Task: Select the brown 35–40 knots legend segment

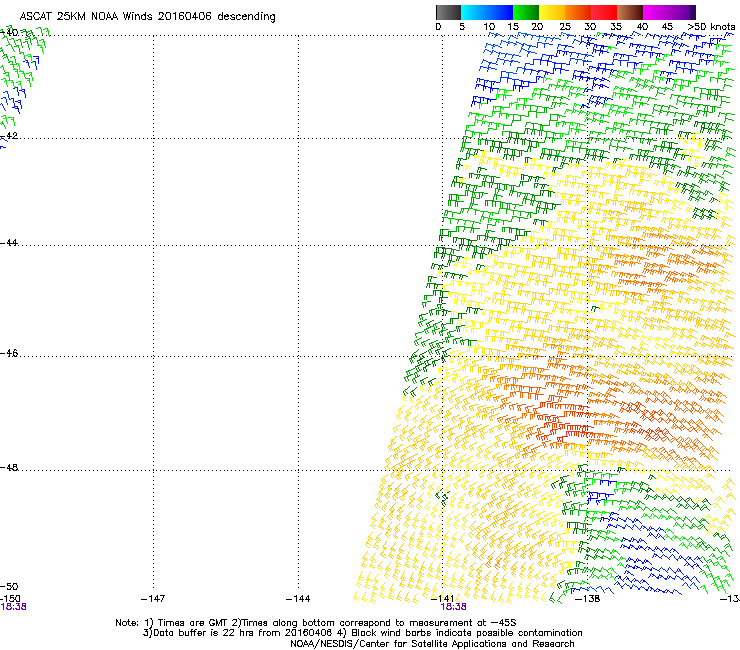Action: coord(630,12)
